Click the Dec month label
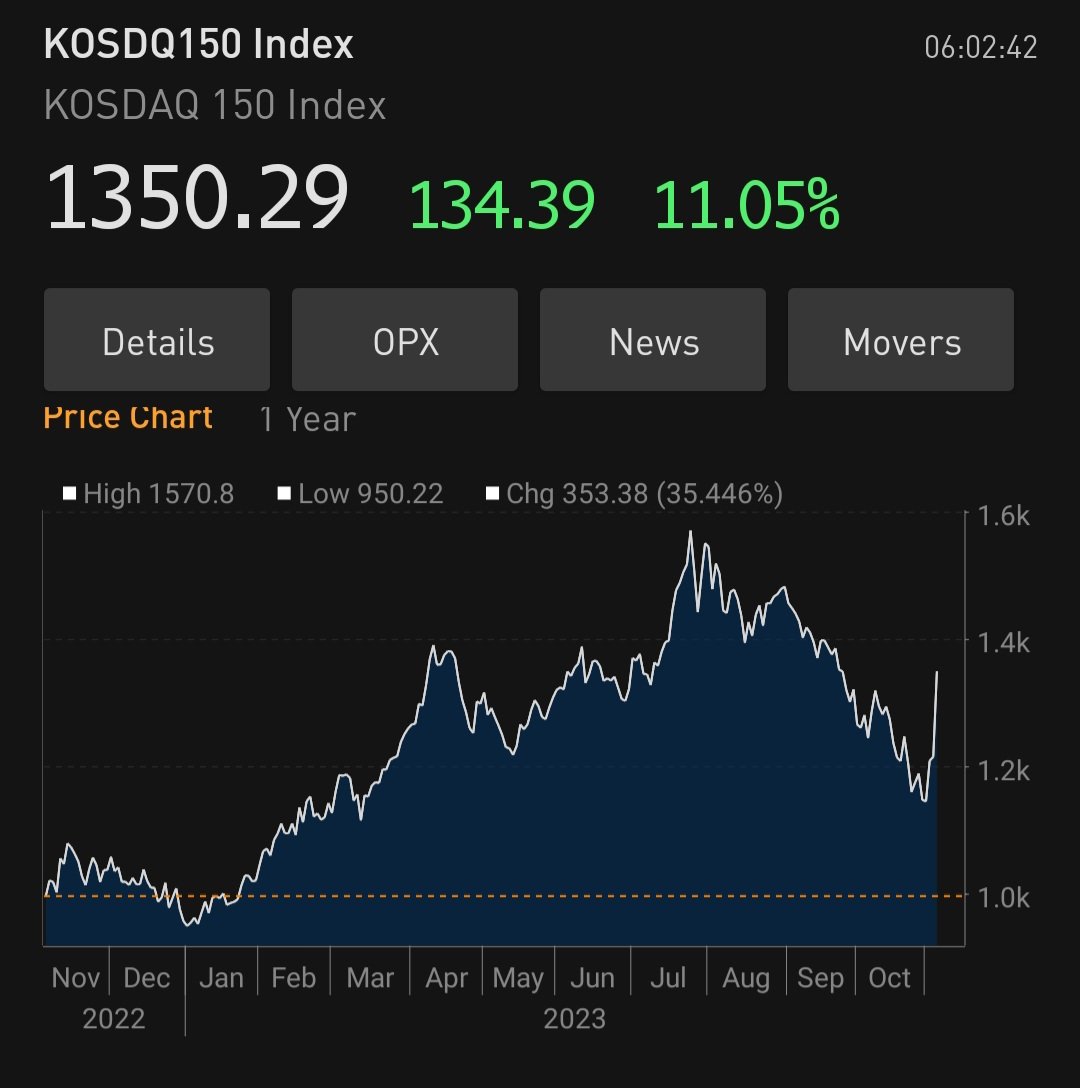This screenshot has width=1080, height=1088. (x=146, y=978)
